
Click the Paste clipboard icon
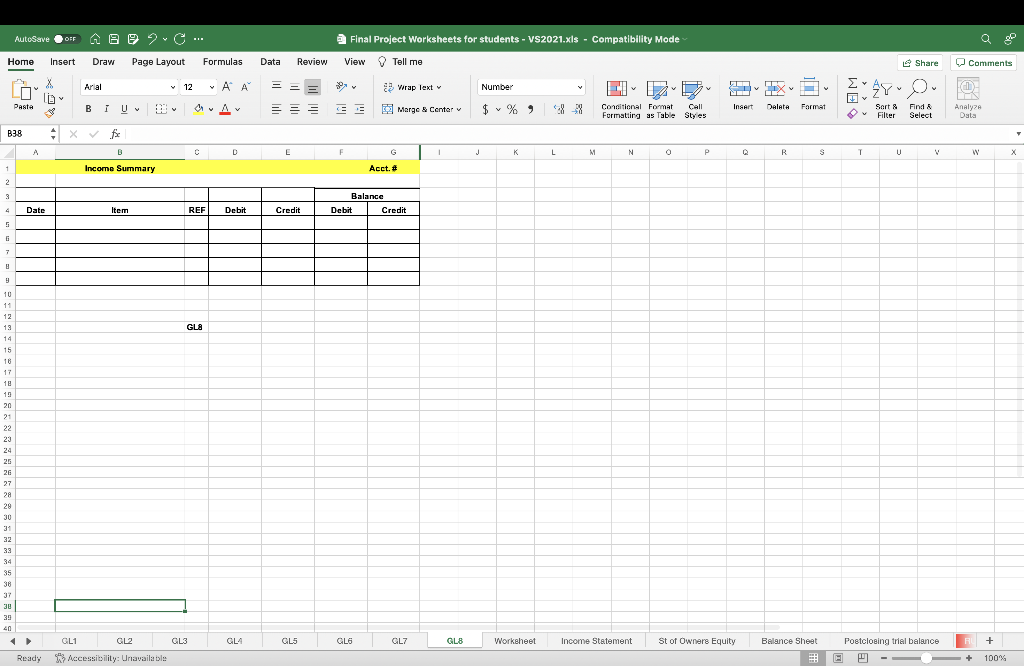point(22,91)
